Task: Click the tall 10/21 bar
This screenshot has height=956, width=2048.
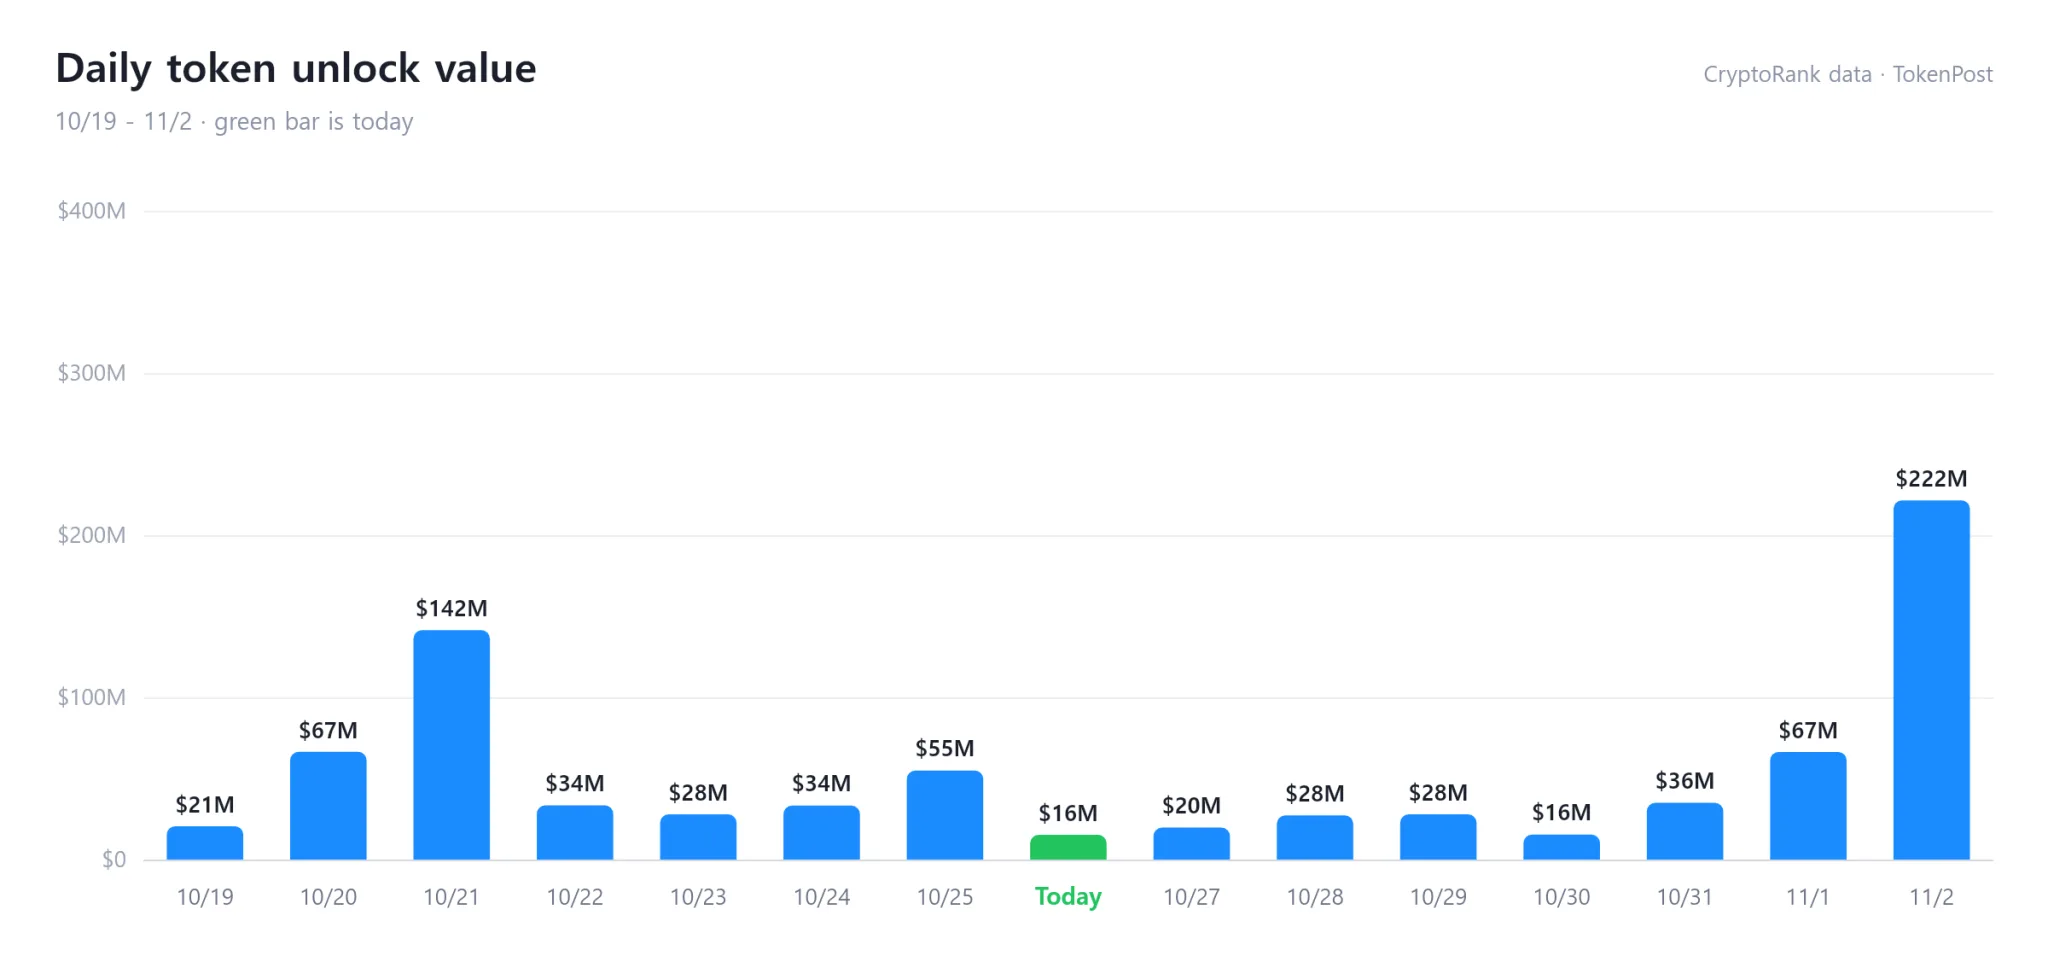Action: coord(452,745)
